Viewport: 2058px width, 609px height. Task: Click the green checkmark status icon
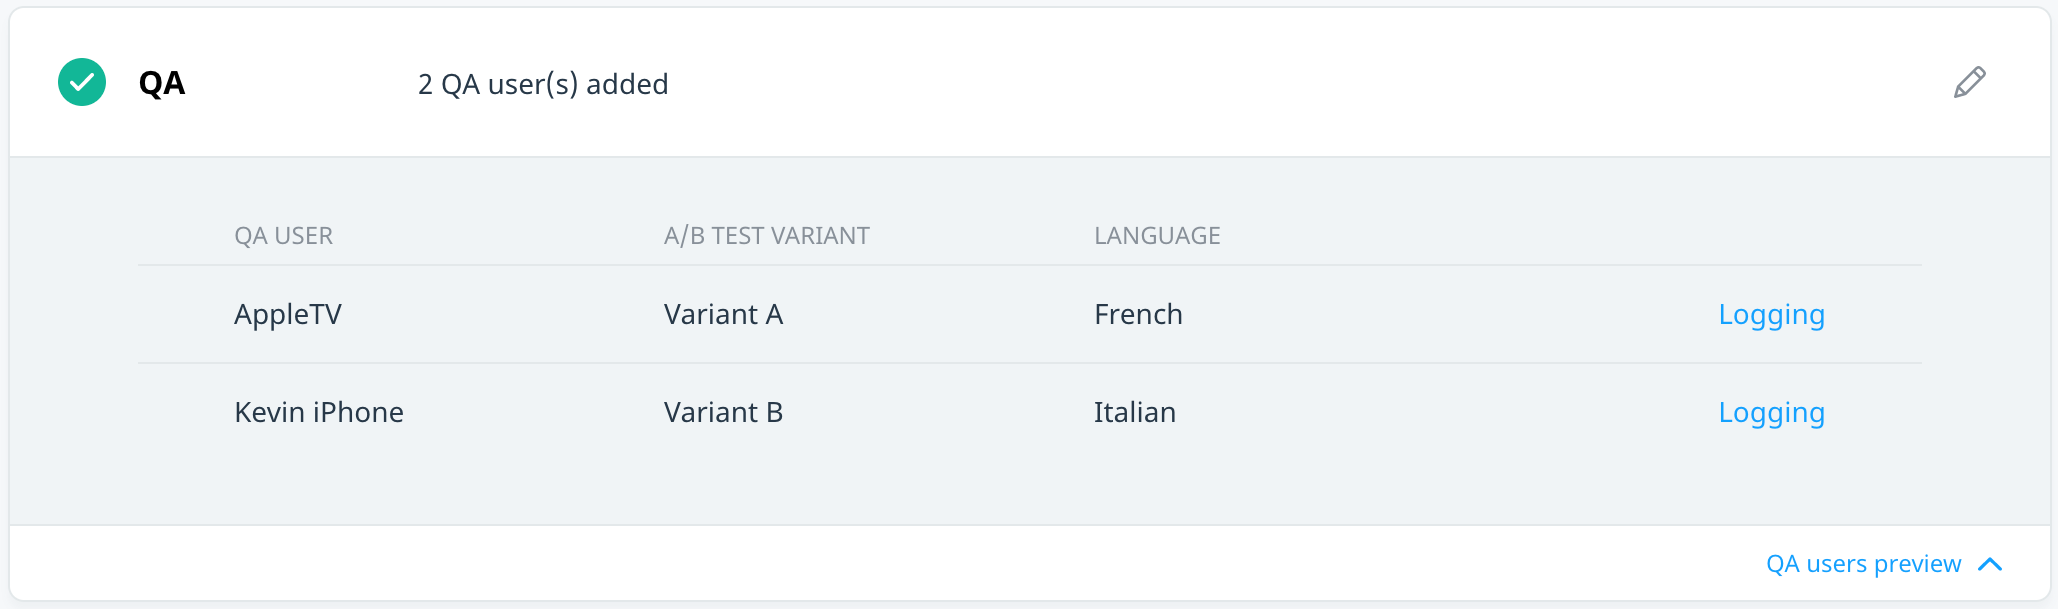[82, 82]
